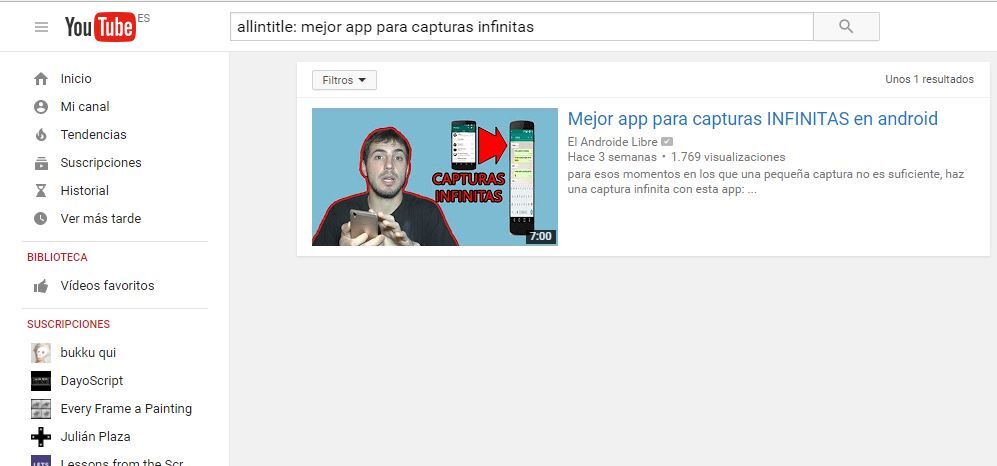Screen dimensions: 997x466
Task: Open the hamburger guide menu
Action: click(x=41, y=27)
